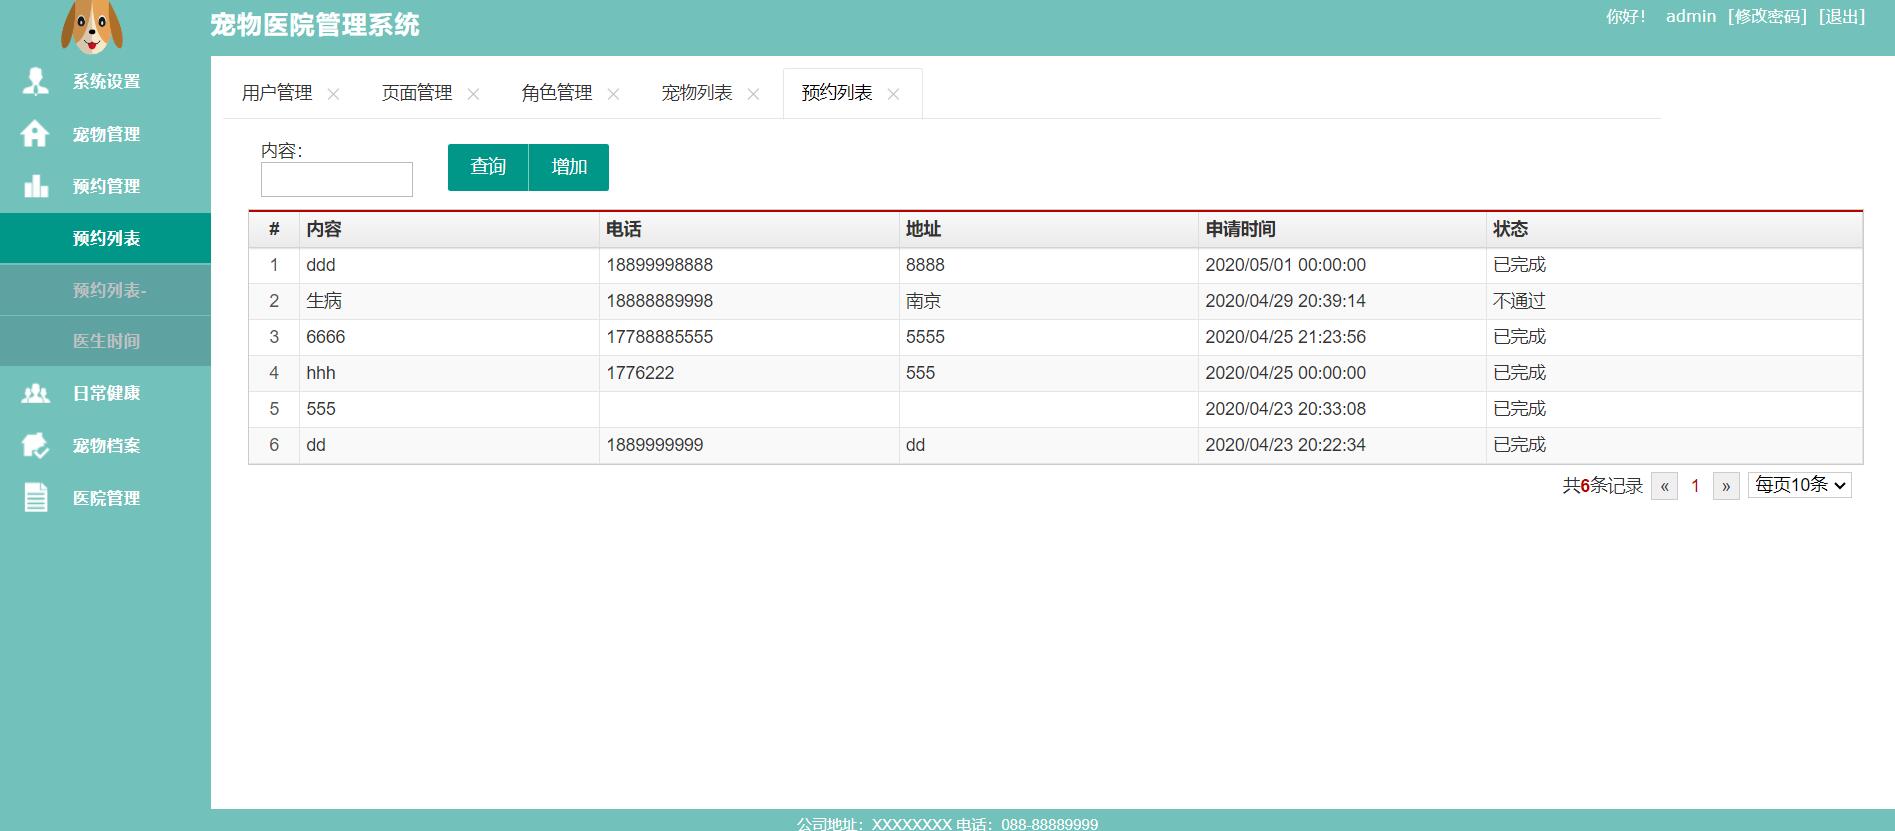Viewport: 1895px width, 831px height.
Task: Click the phone number 1889999999
Action: pyautogui.click(x=655, y=445)
